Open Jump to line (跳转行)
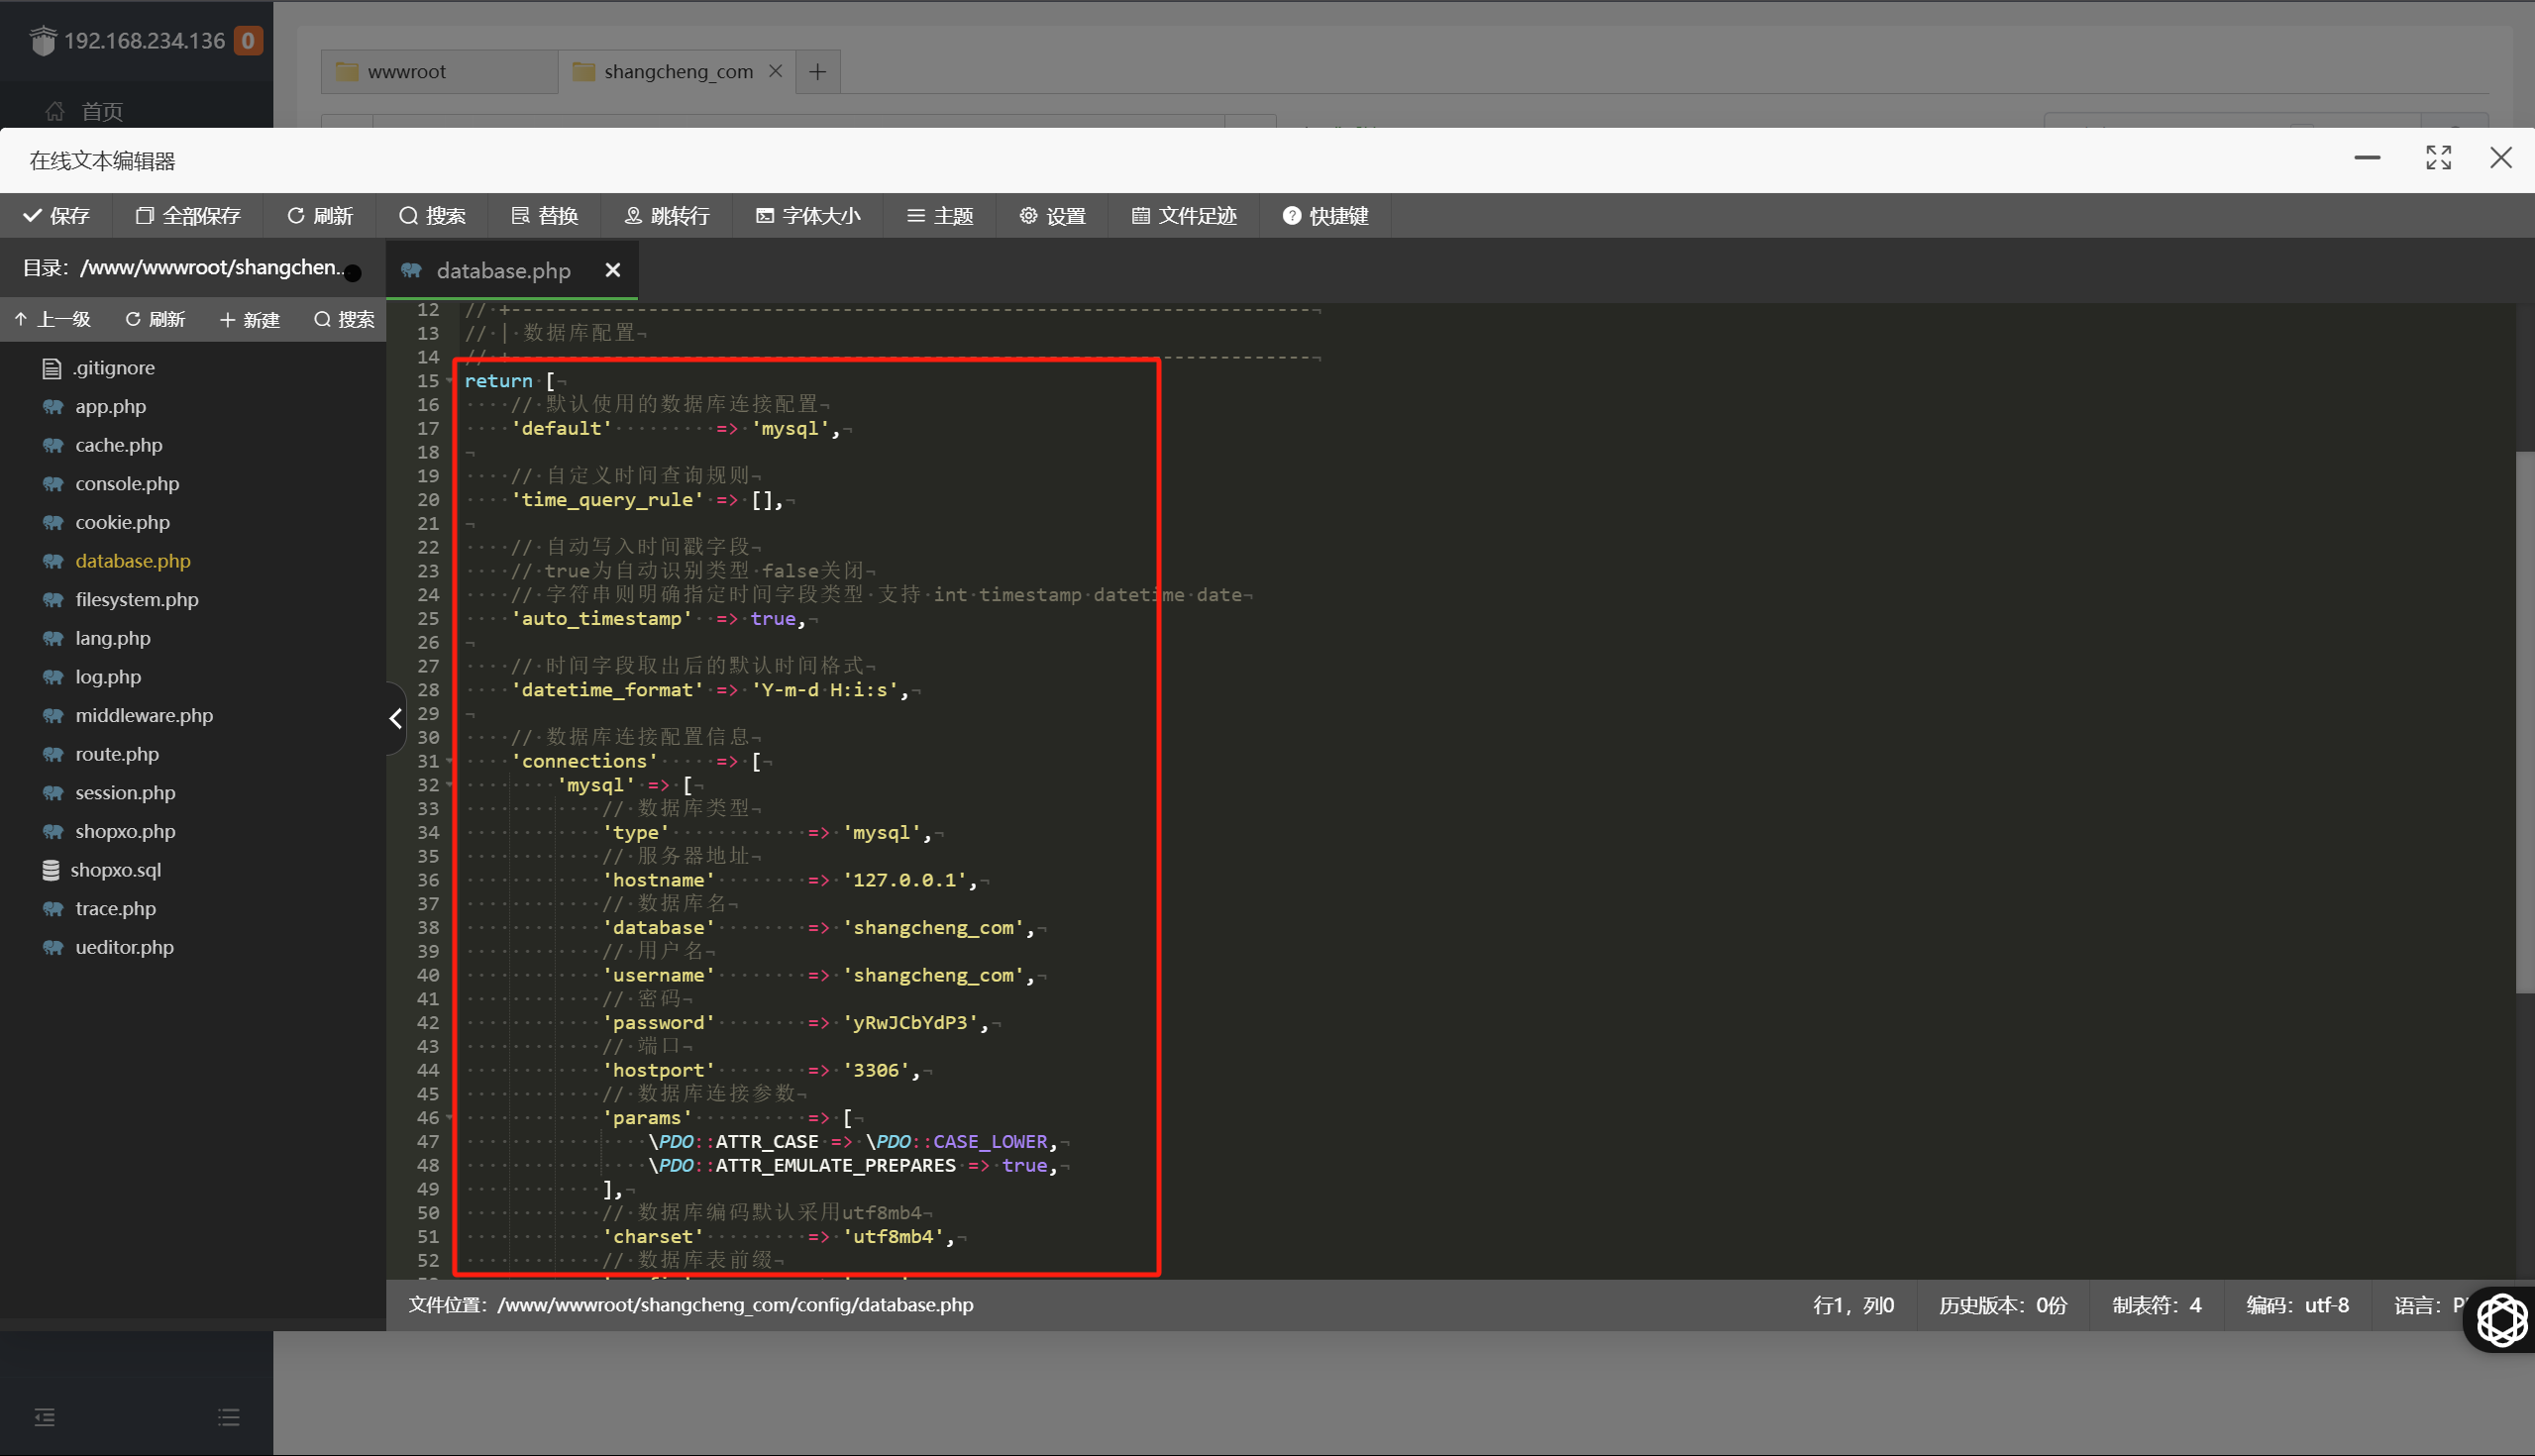Viewport: 2535px width, 1456px height. point(667,216)
